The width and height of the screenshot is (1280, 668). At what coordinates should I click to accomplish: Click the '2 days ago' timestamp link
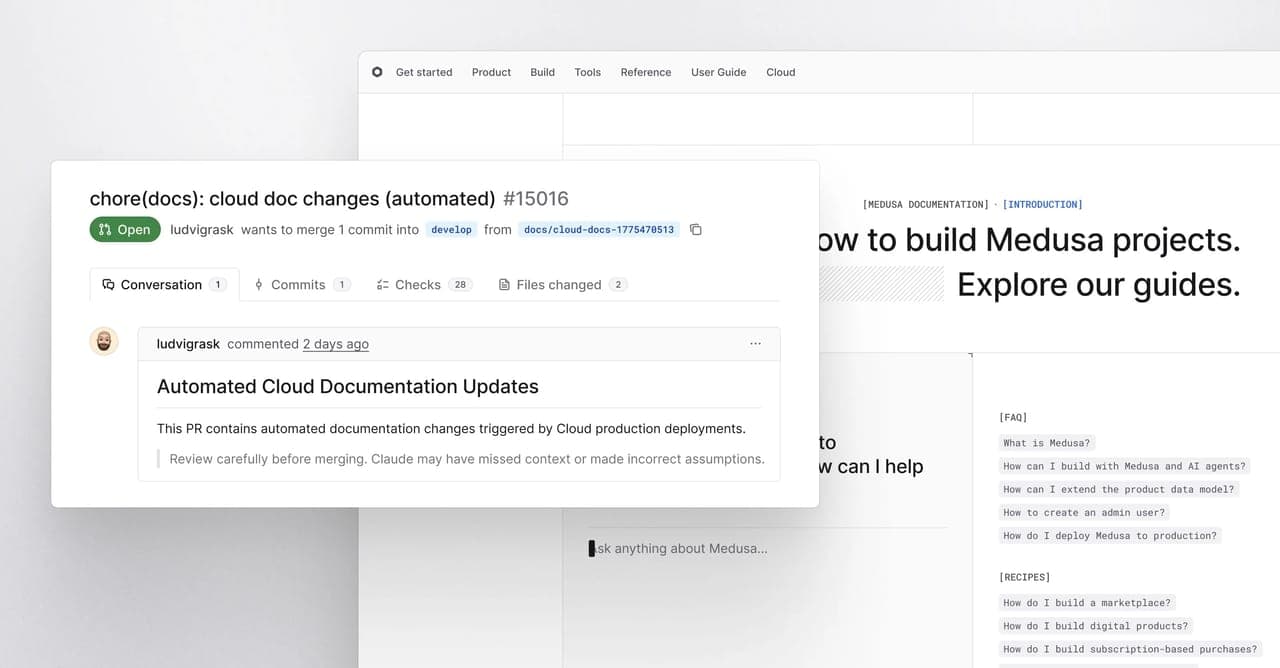click(x=336, y=344)
